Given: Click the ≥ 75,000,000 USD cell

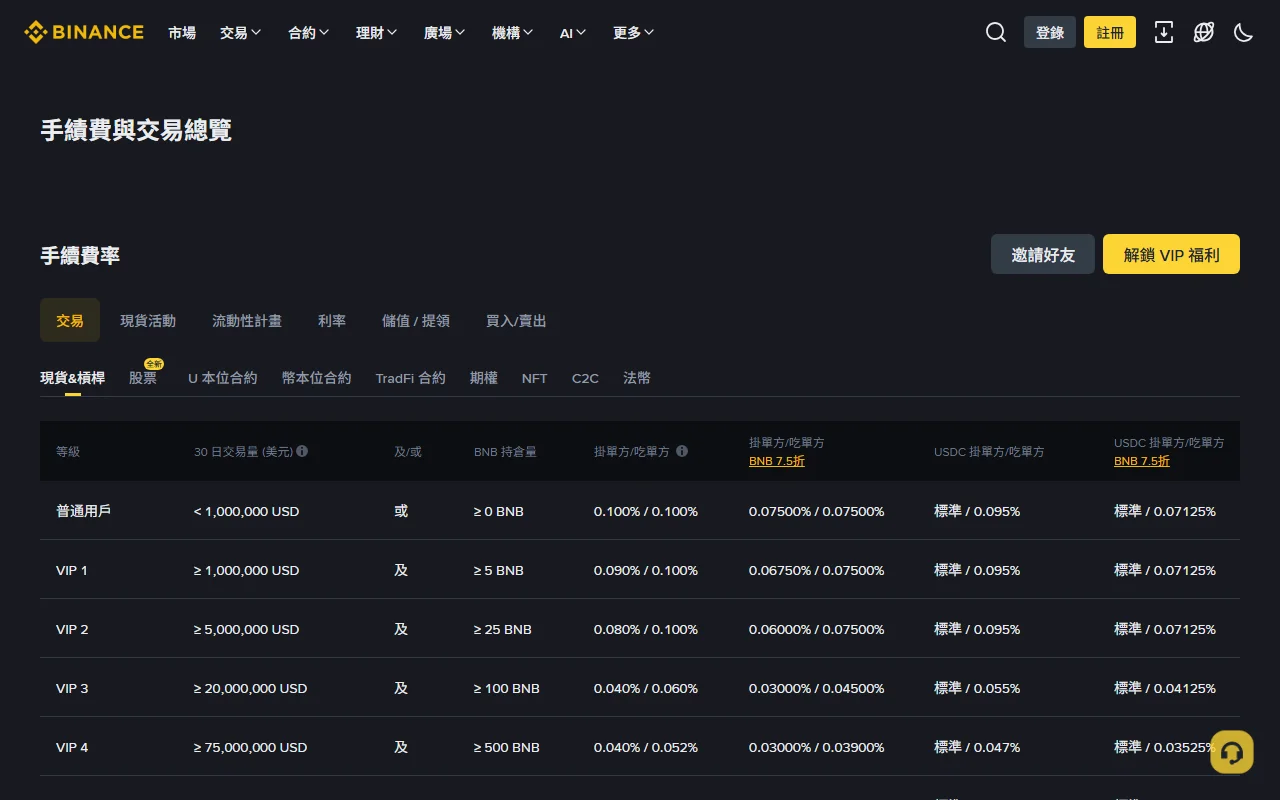Looking at the screenshot, I should [x=250, y=747].
